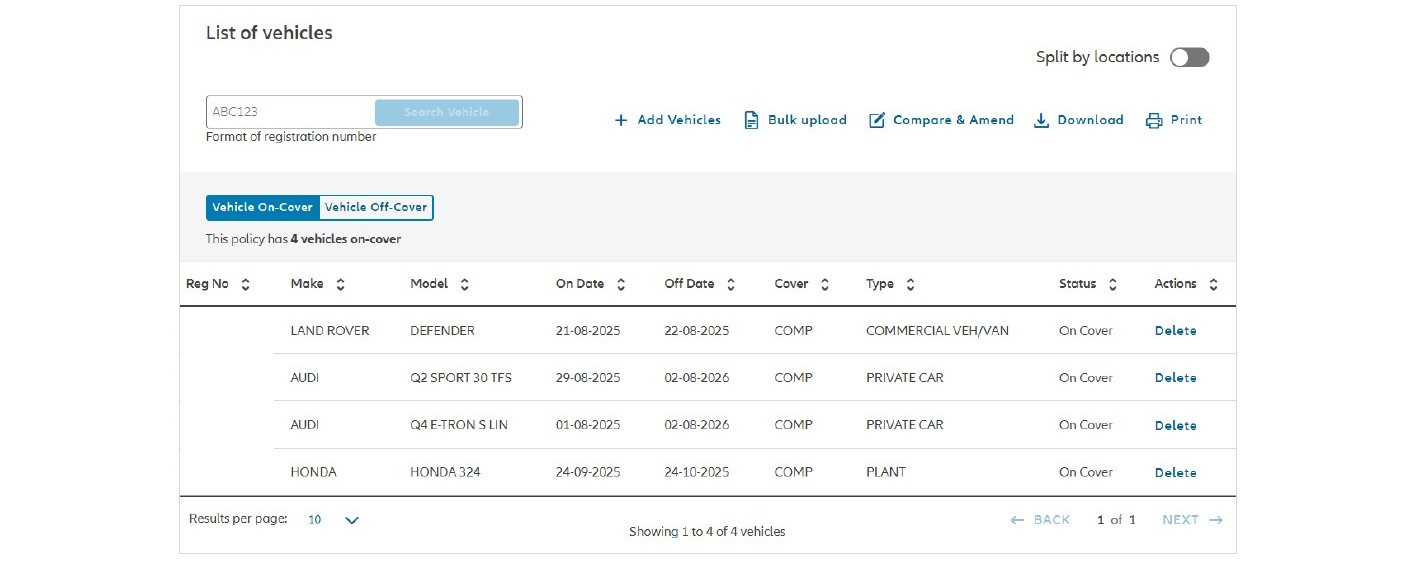Screen dimensions: 1414x570
Task: Click the 01-08-2025 on date cell
Action: pyautogui.click(x=588, y=425)
